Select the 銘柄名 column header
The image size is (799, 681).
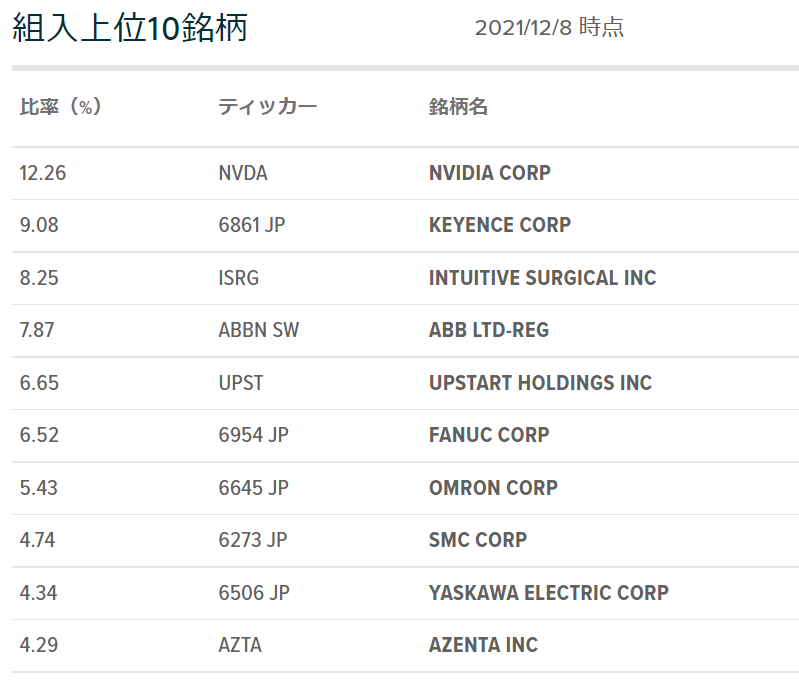tap(458, 107)
